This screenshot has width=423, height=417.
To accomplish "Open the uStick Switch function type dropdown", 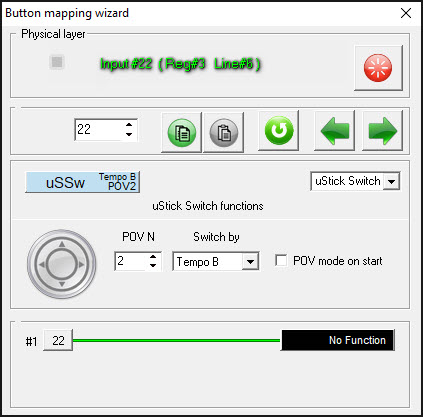I will (x=391, y=182).
